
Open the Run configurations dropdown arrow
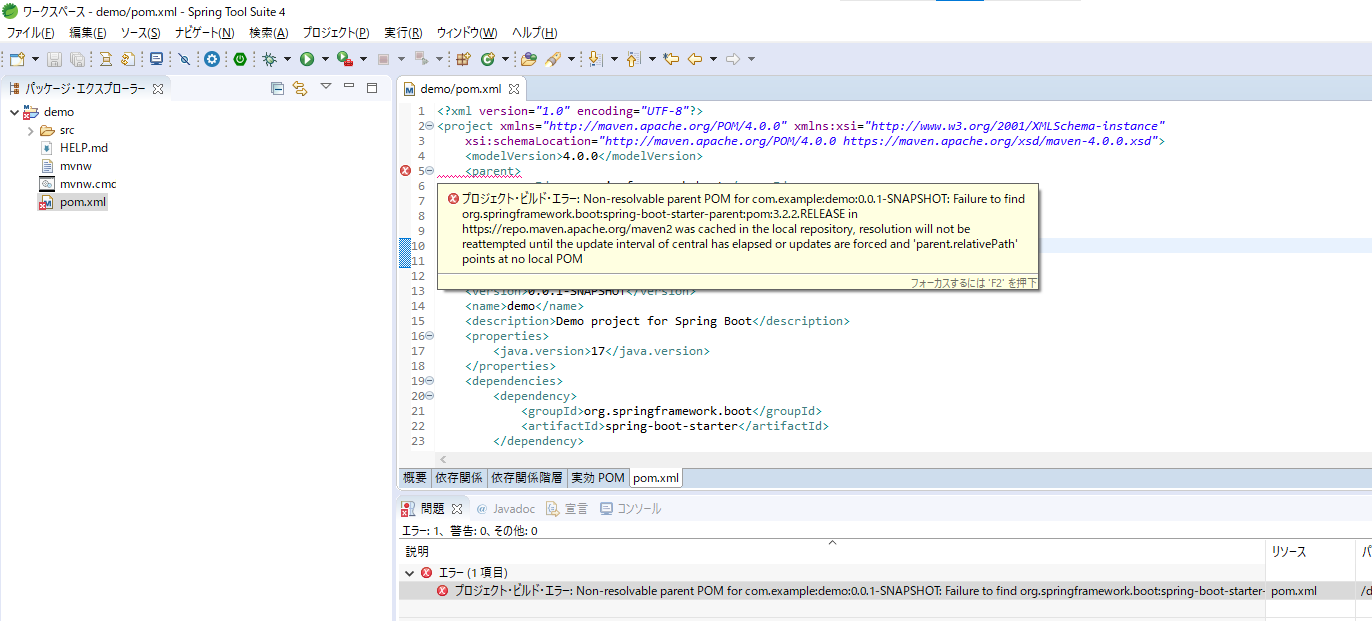click(x=325, y=59)
